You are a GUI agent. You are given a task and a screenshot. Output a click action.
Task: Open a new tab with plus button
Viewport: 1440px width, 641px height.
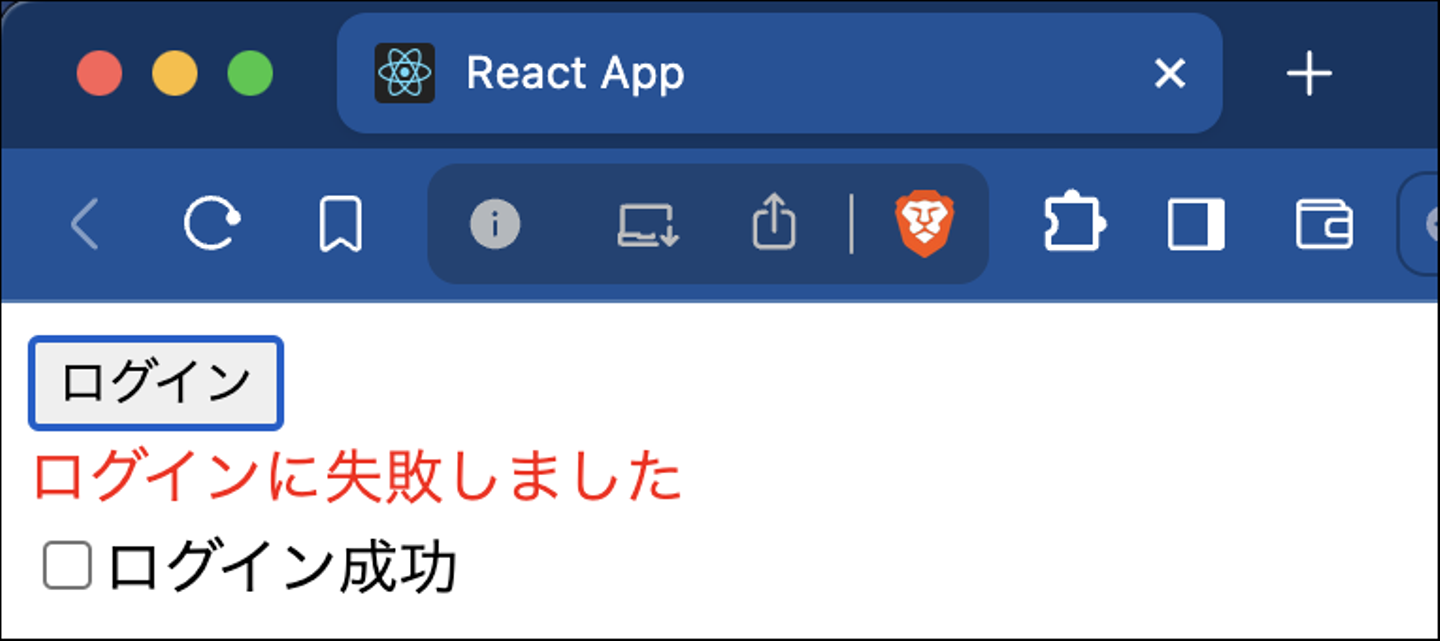1309,74
